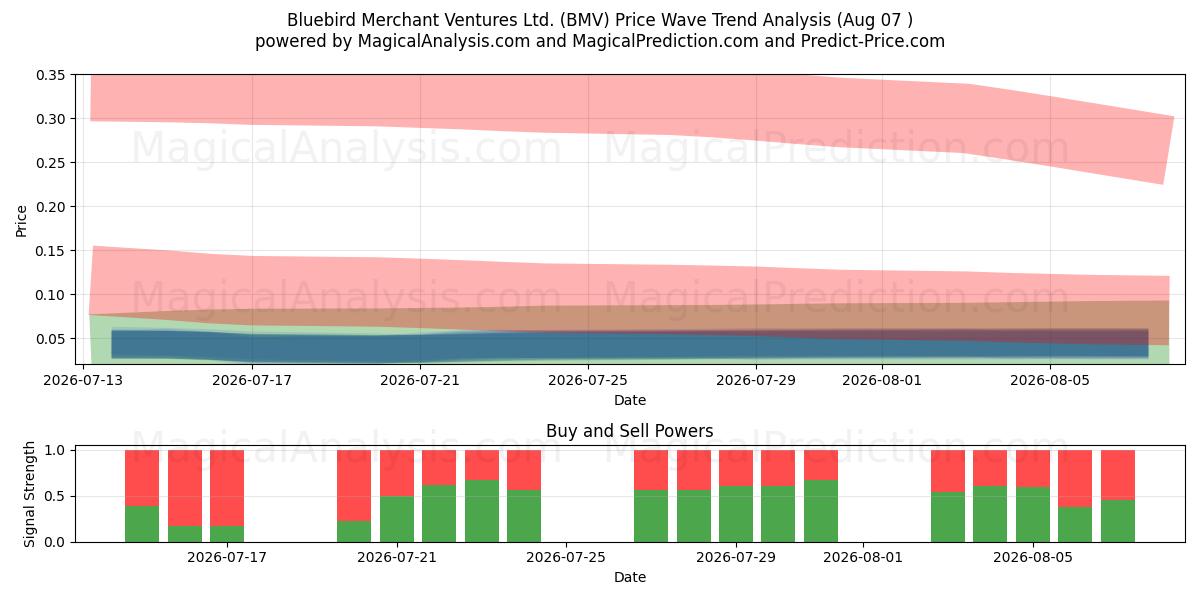Click the chart title mentioning Bluebird Merchant Ventures
The height and width of the screenshot is (600, 1200).
(x=600, y=20)
